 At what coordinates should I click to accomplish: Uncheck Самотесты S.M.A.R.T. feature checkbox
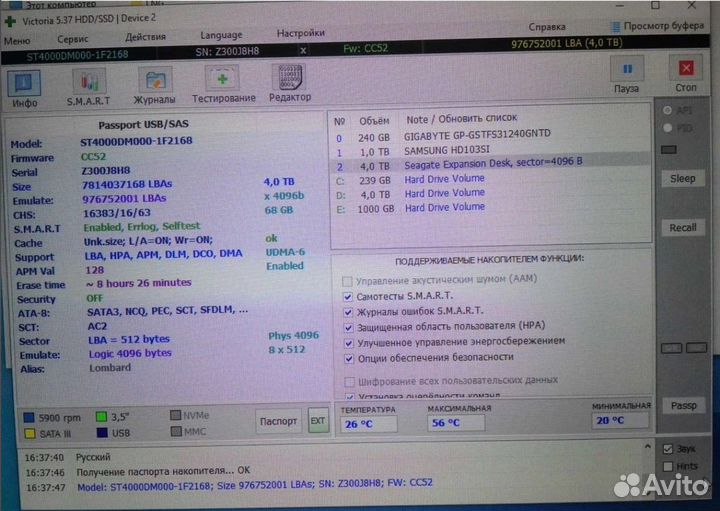(x=347, y=297)
